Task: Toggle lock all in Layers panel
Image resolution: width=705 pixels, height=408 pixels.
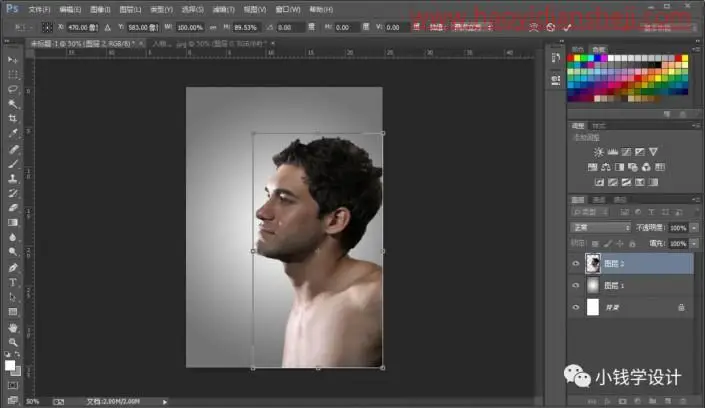Action: point(632,244)
